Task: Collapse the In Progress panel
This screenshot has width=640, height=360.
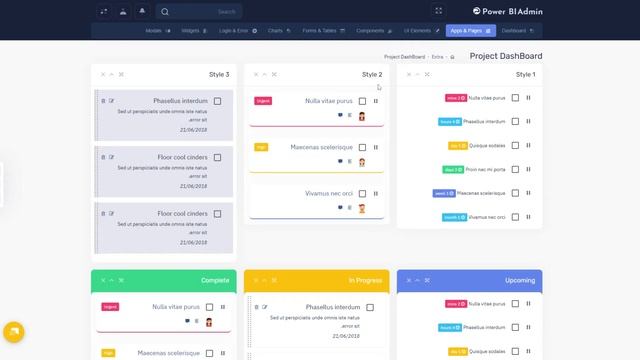Action: [264, 280]
